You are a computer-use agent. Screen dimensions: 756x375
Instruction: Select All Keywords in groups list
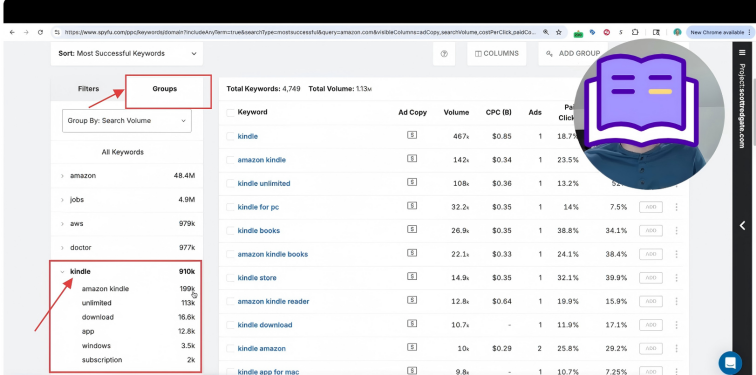(122, 152)
